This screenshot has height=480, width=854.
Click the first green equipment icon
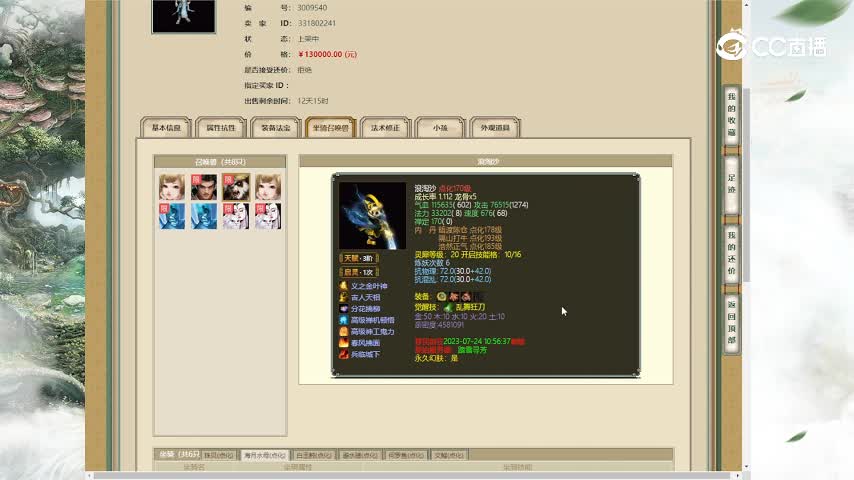442,296
